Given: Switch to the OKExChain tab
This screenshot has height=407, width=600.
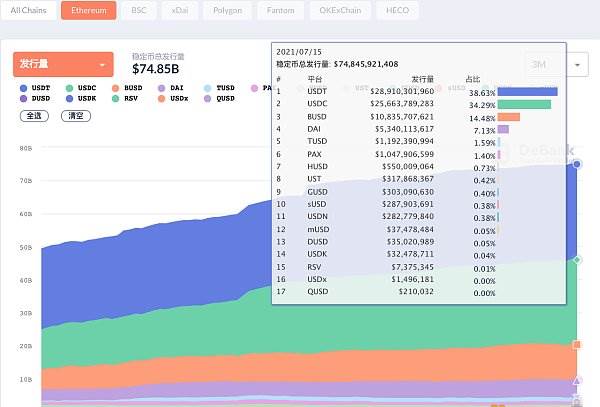Looking at the screenshot, I should pos(340,10).
